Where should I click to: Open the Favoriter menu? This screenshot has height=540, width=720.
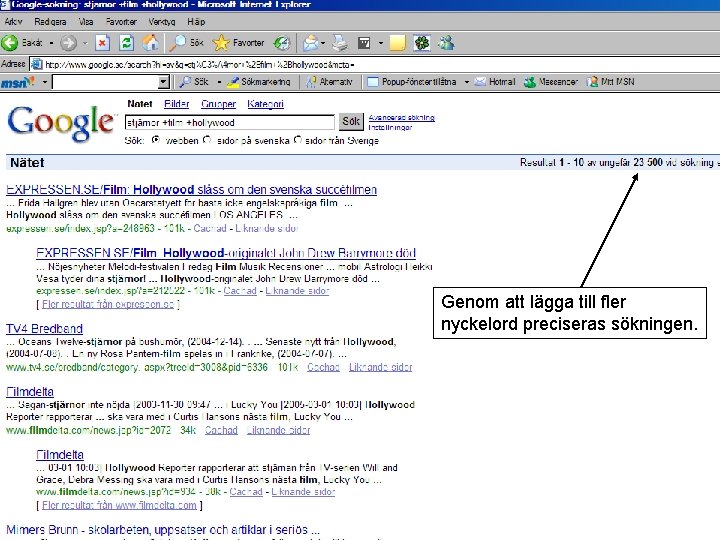121,22
